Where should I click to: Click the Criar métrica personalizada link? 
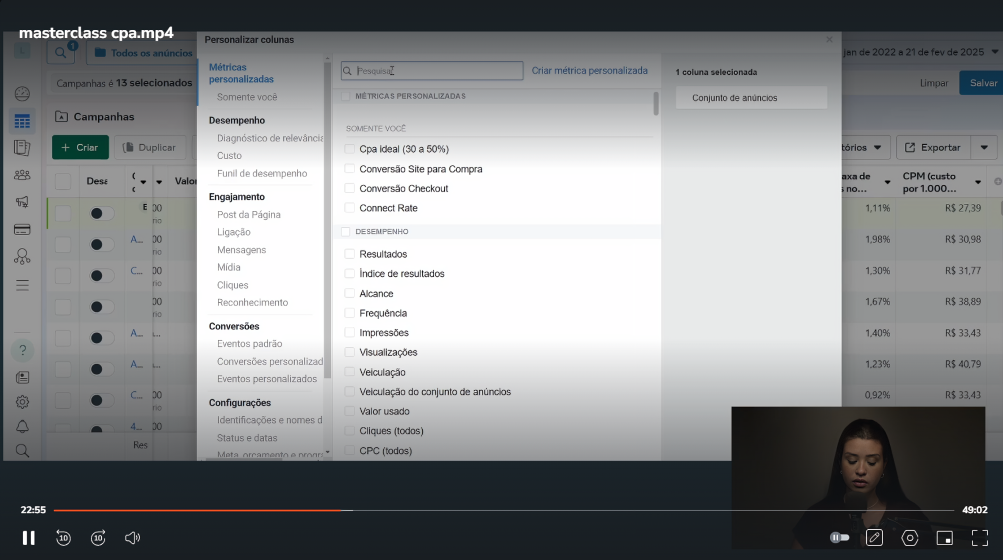click(589, 71)
